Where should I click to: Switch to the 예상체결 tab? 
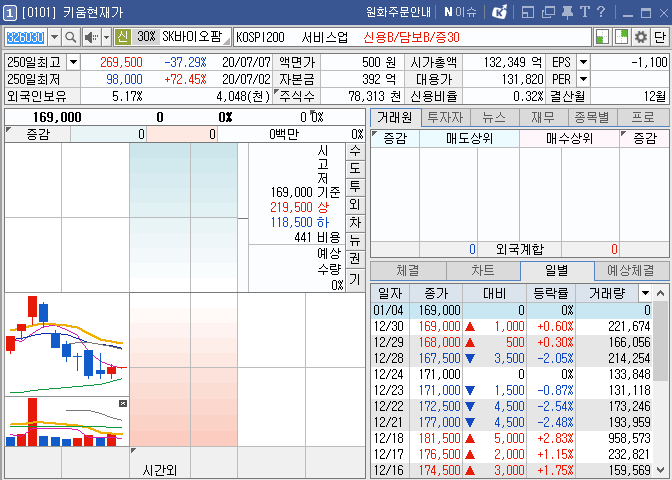[x=631, y=270]
